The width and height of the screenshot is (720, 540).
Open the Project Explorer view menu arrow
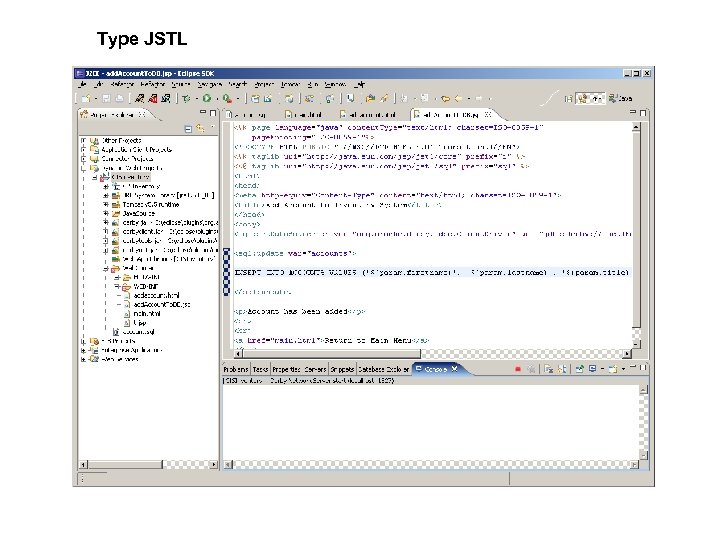(x=212, y=127)
